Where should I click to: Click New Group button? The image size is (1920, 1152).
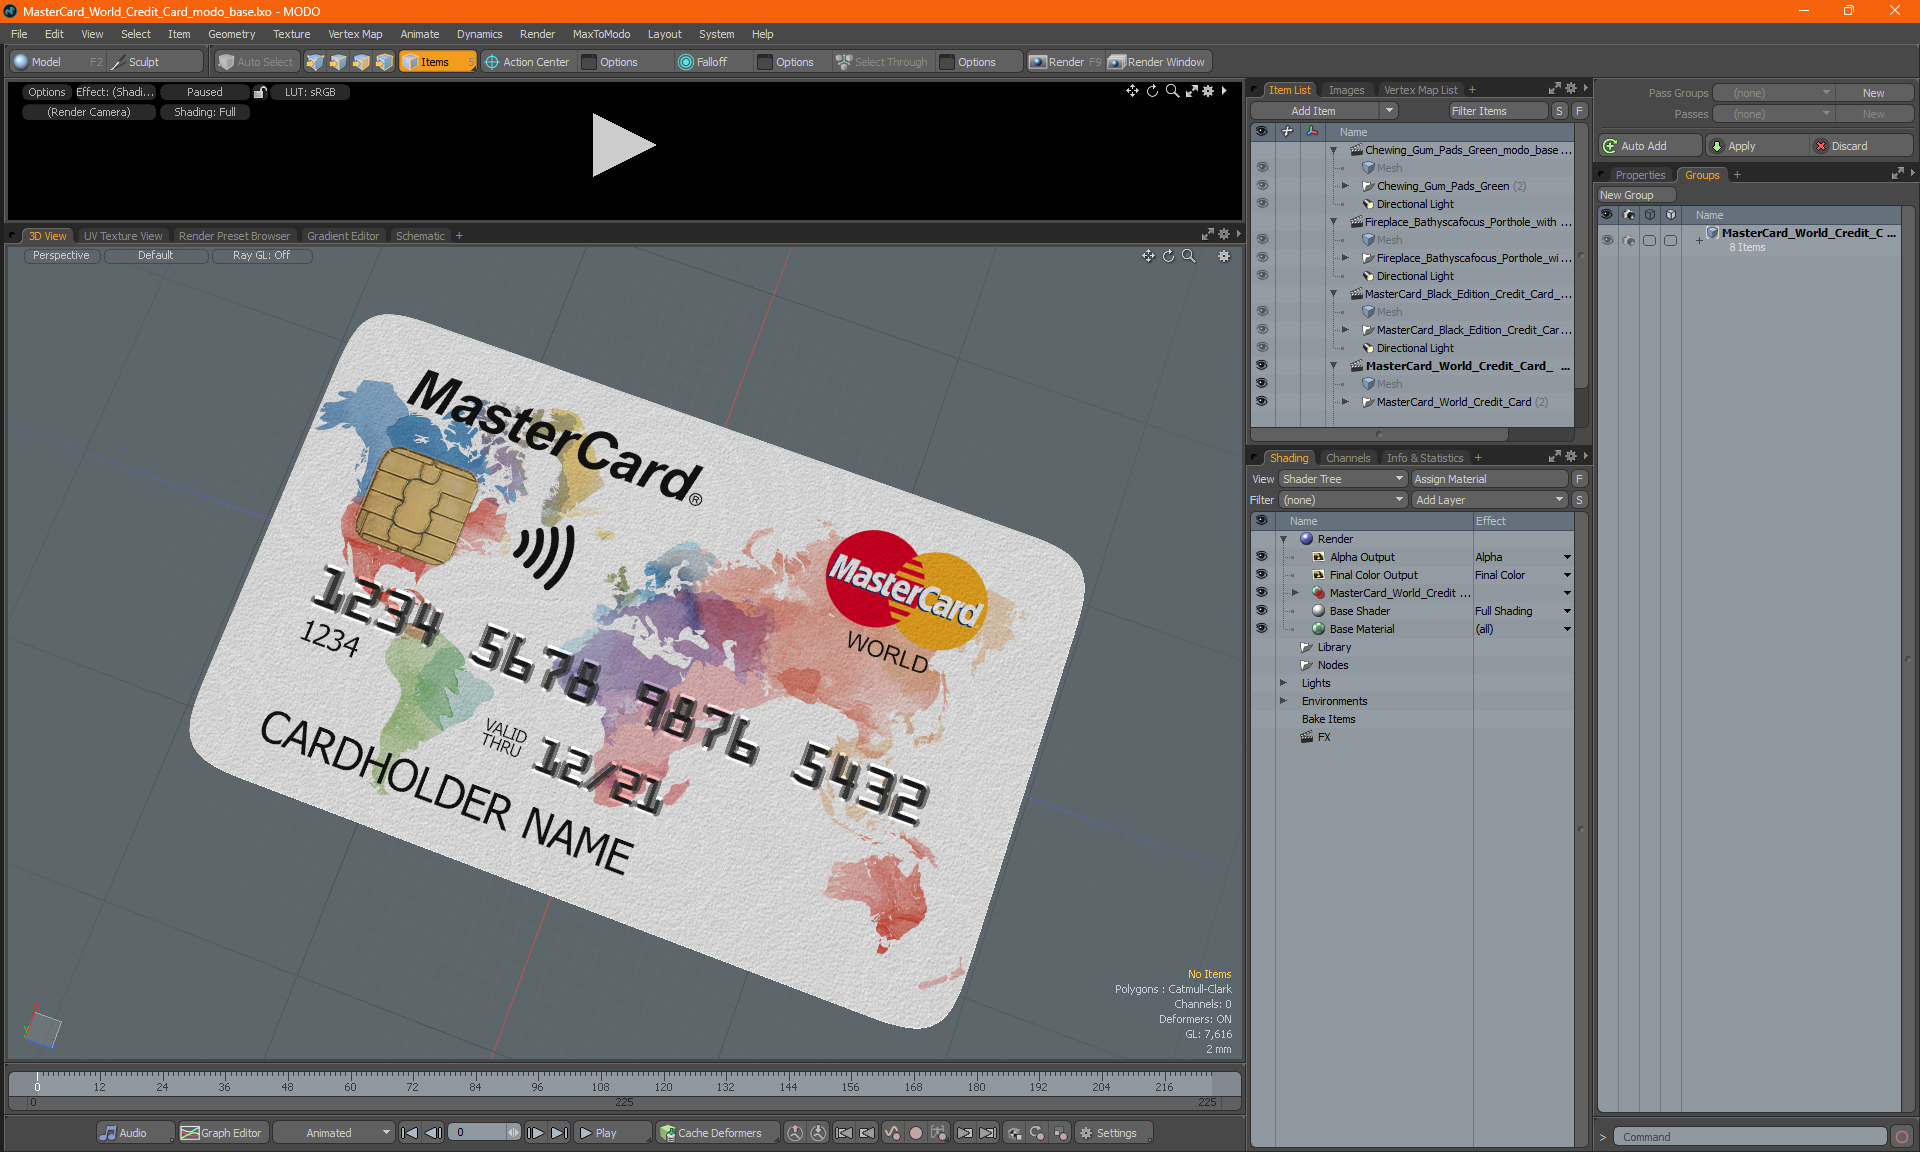coord(1635,195)
